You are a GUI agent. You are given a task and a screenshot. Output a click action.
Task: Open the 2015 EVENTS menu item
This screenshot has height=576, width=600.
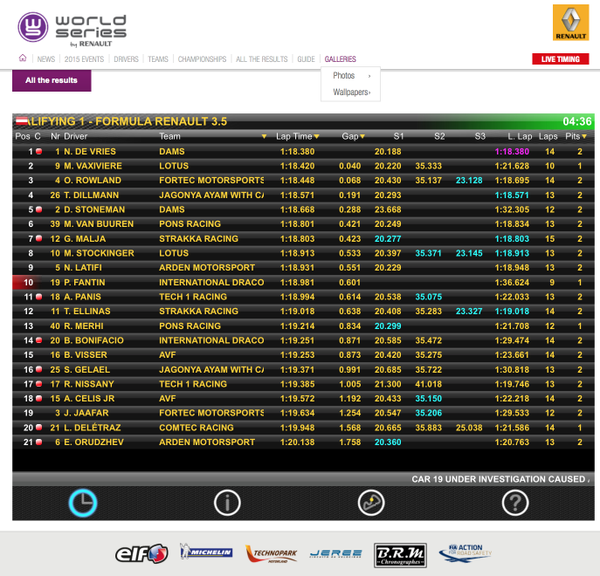[x=84, y=59]
